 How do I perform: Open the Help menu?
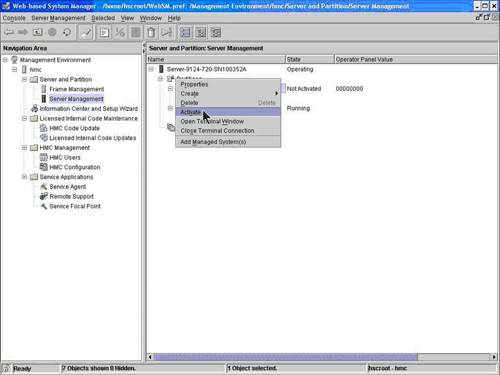pos(174,18)
